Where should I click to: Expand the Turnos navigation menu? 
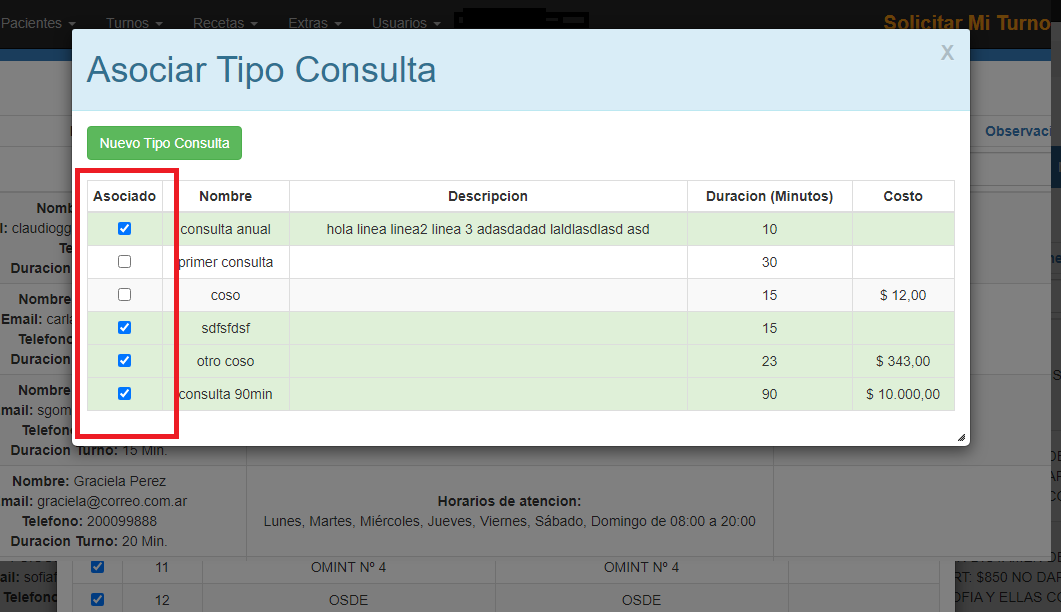[134, 22]
